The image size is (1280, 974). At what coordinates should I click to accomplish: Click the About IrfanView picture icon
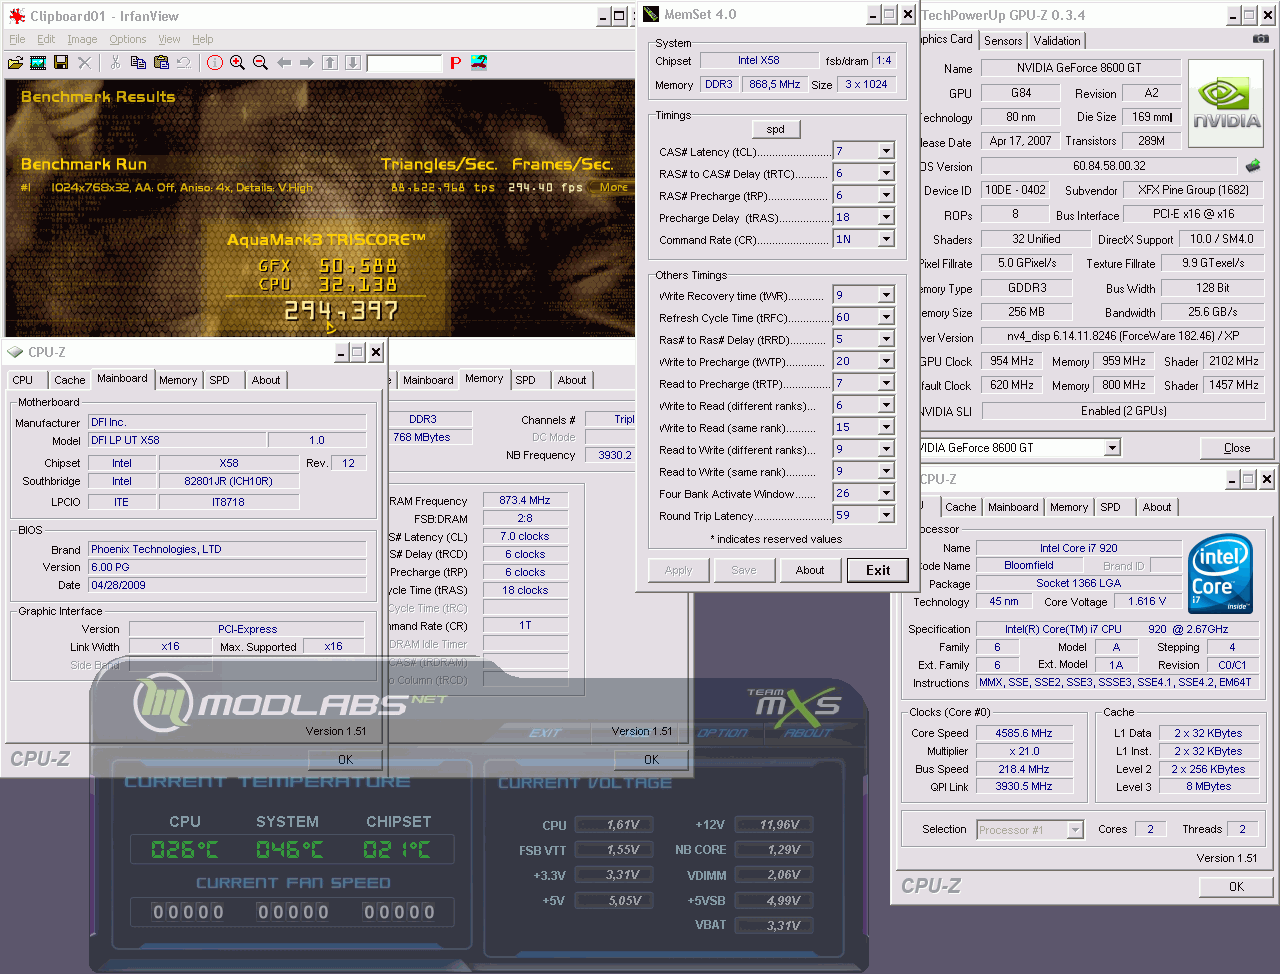(x=479, y=63)
